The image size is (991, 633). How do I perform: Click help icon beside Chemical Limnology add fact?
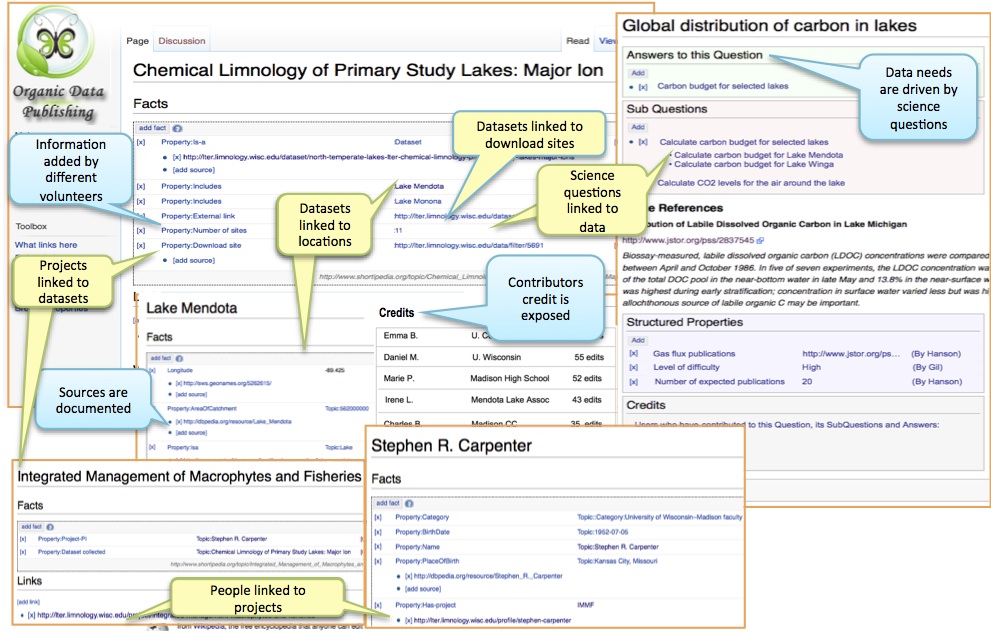click(x=177, y=128)
